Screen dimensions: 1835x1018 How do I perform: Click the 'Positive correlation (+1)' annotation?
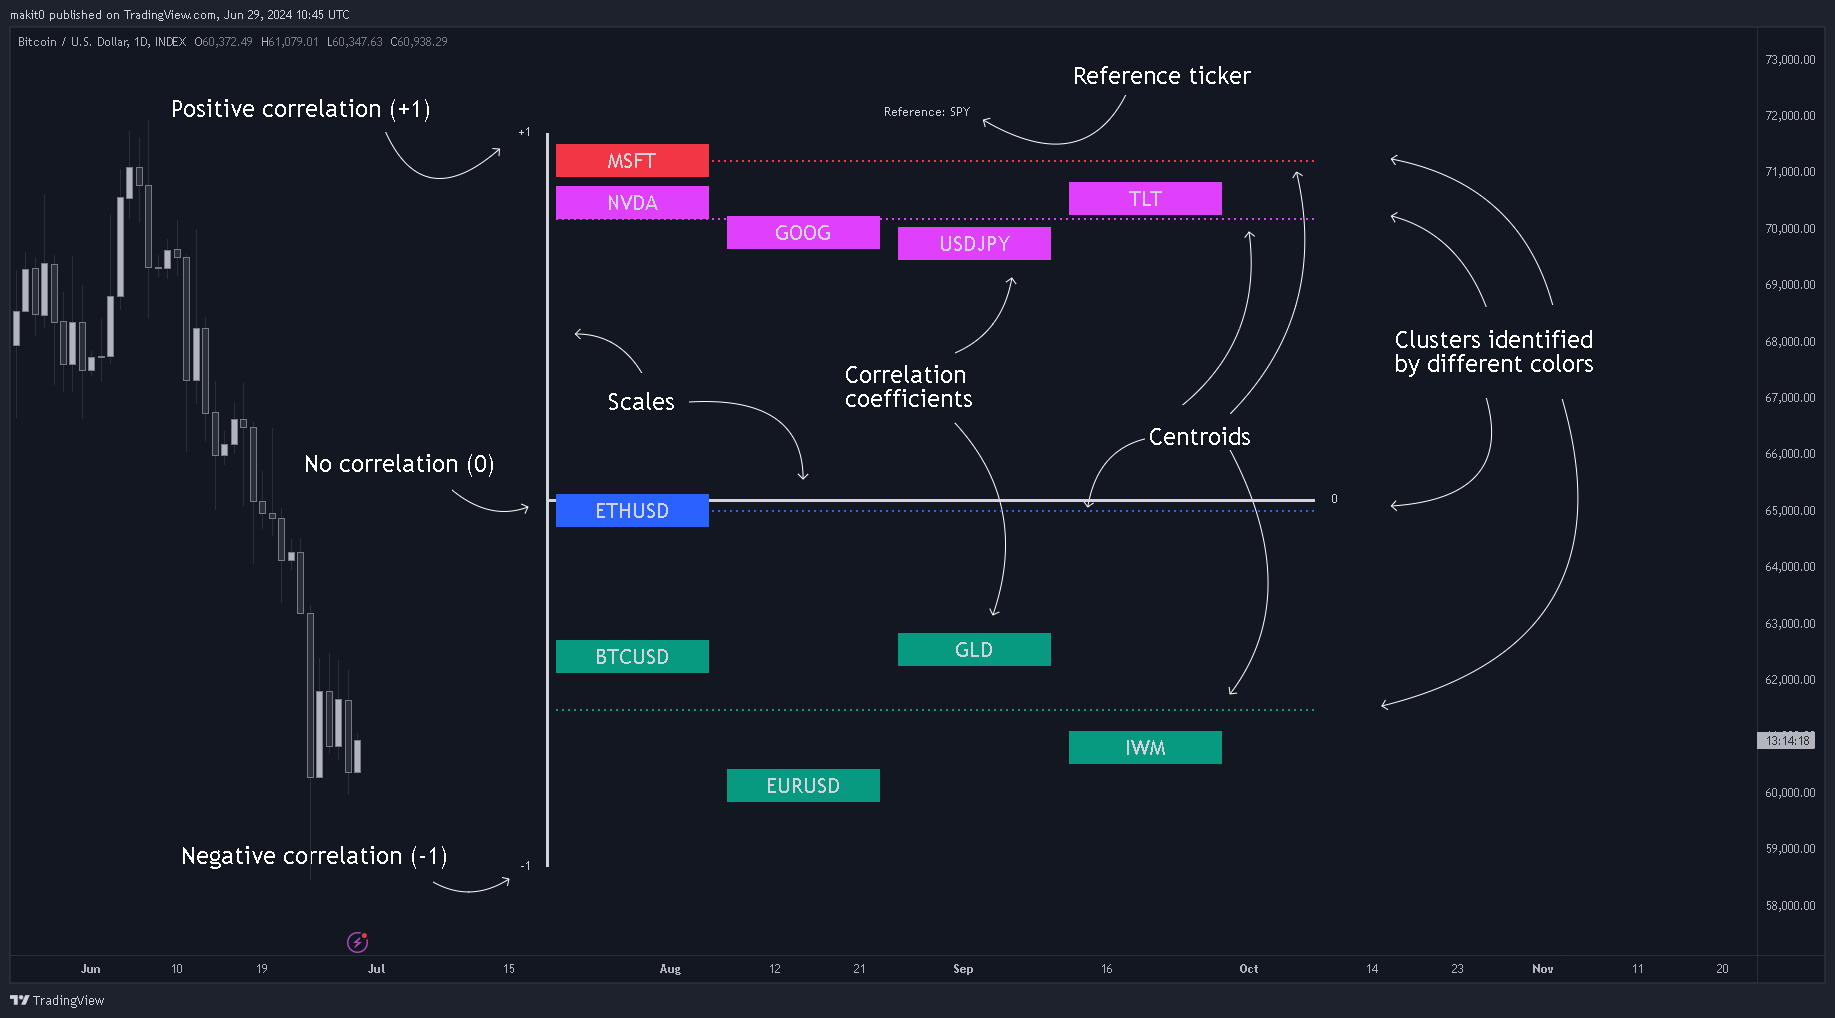301,109
